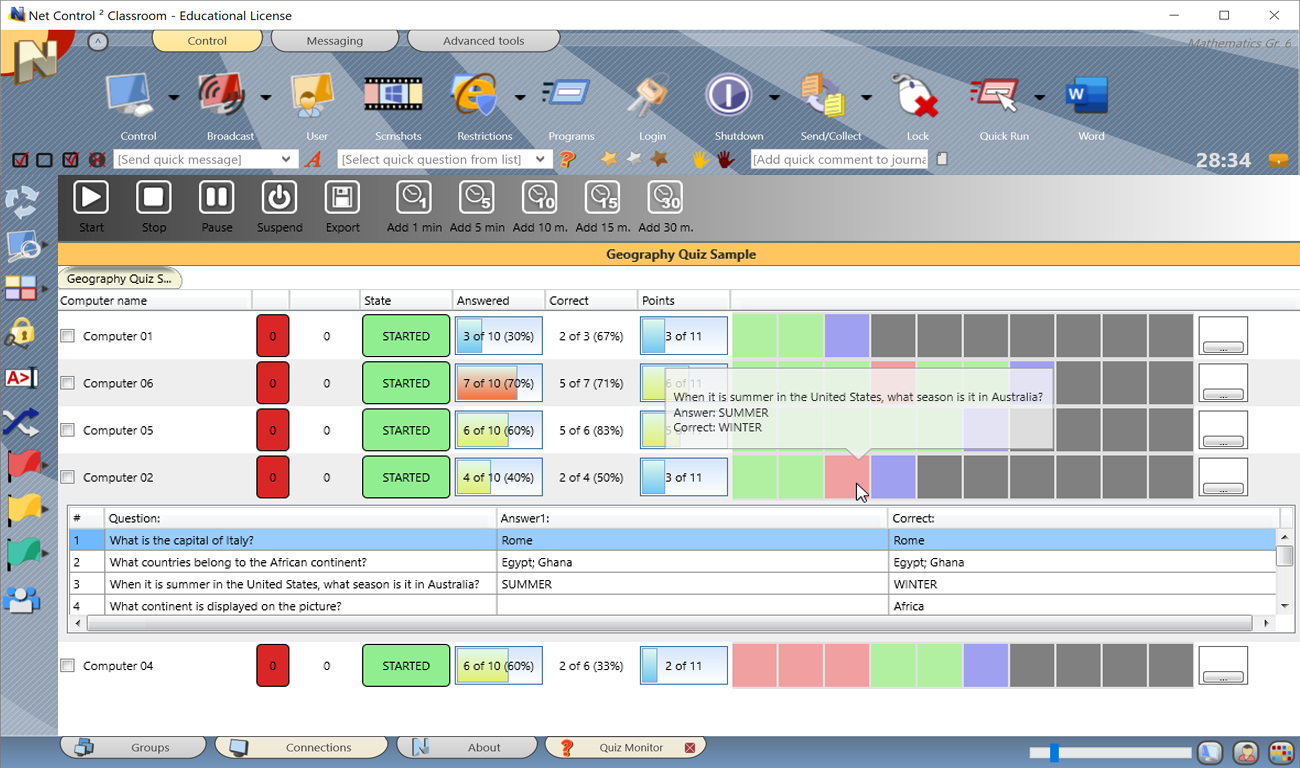Click the shuffle arrows sidebar icon
This screenshot has width=1300, height=768.
click(20, 423)
